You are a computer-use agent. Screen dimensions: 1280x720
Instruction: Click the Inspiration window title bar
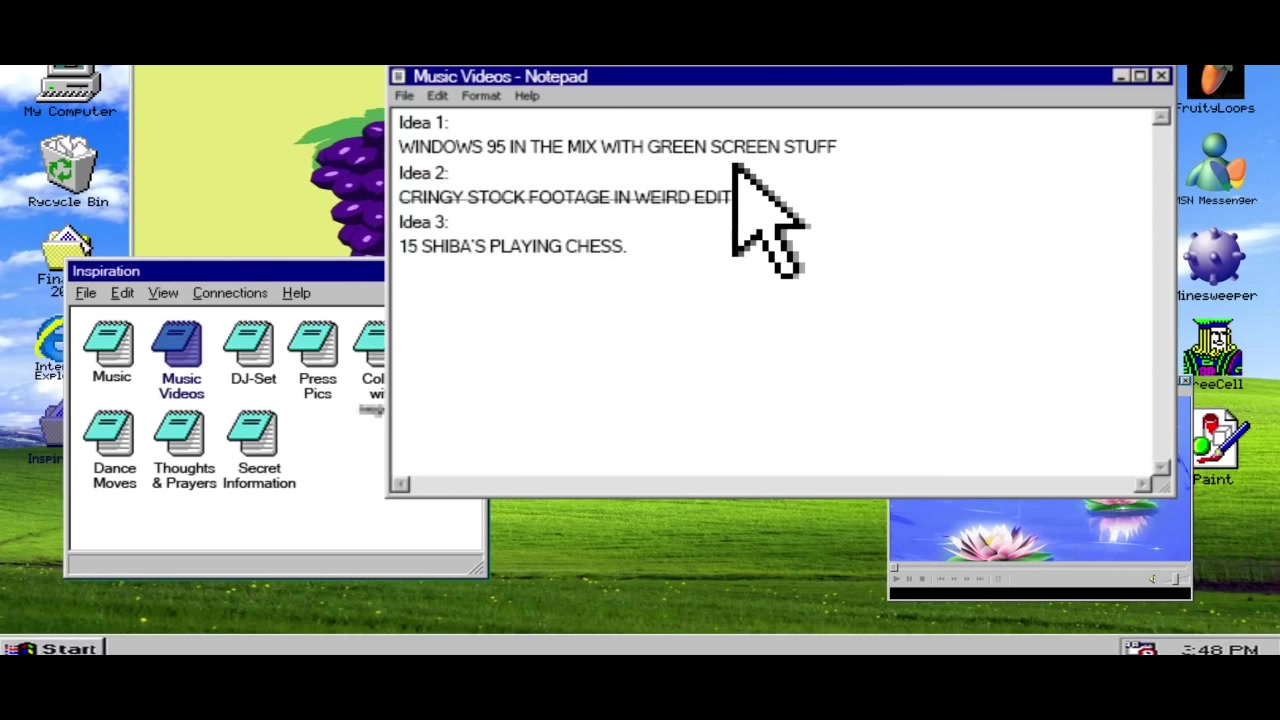[227, 271]
